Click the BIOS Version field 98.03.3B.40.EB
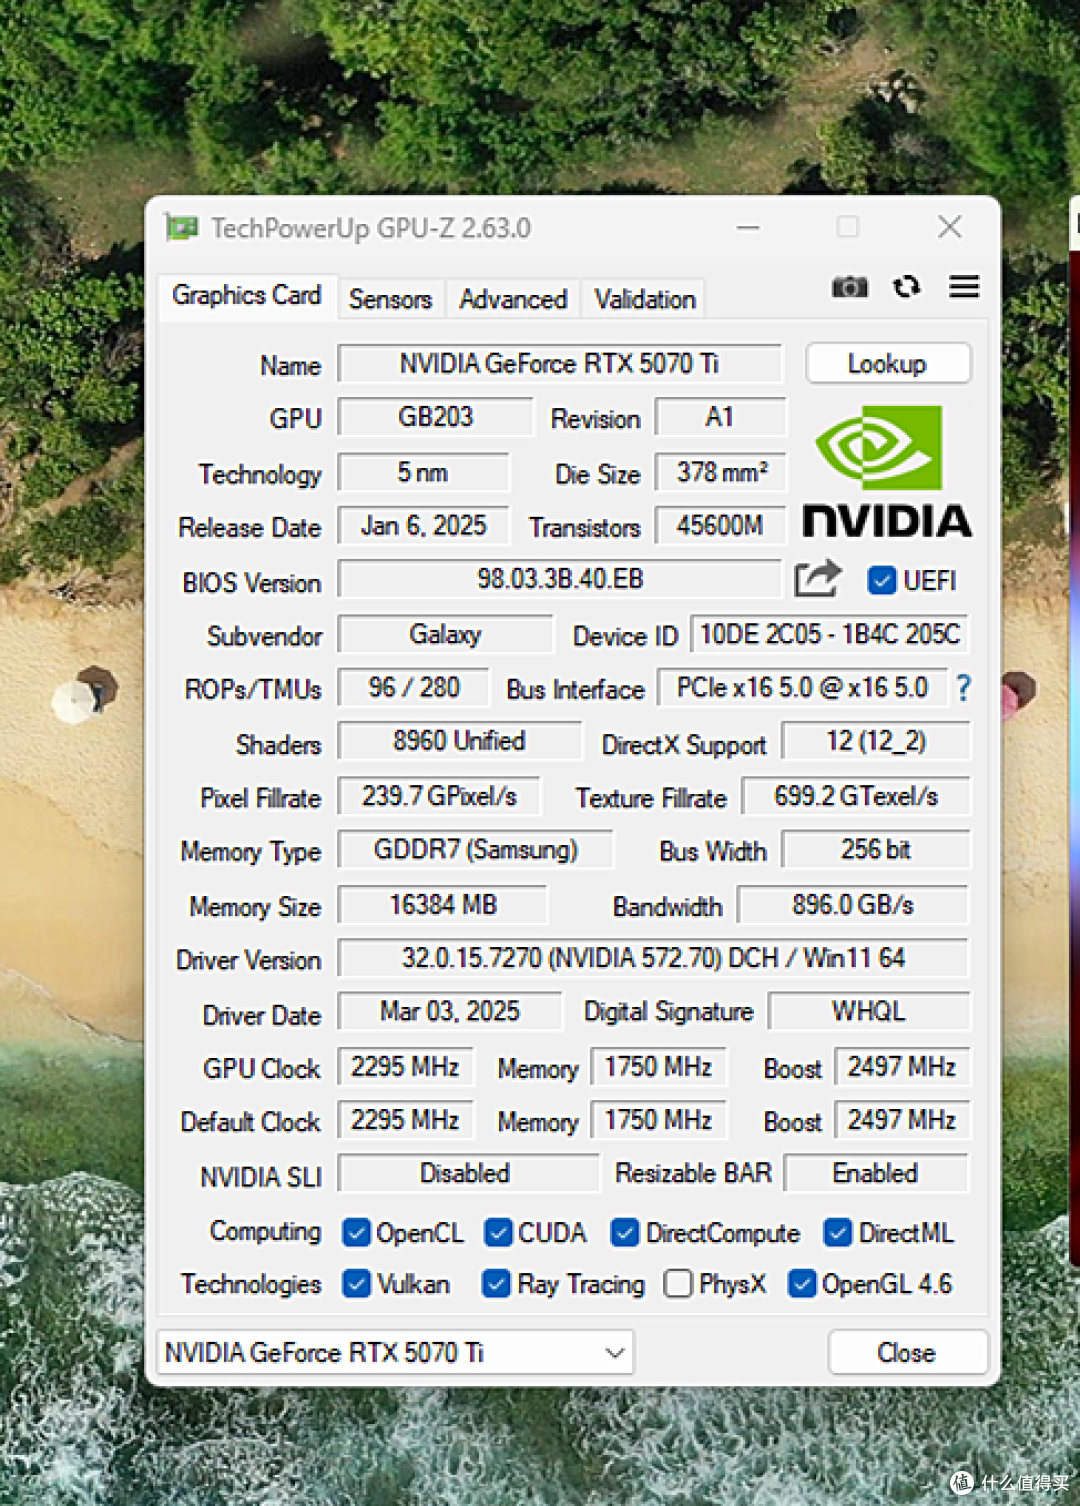The image size is (1080, 1506). 559,579
